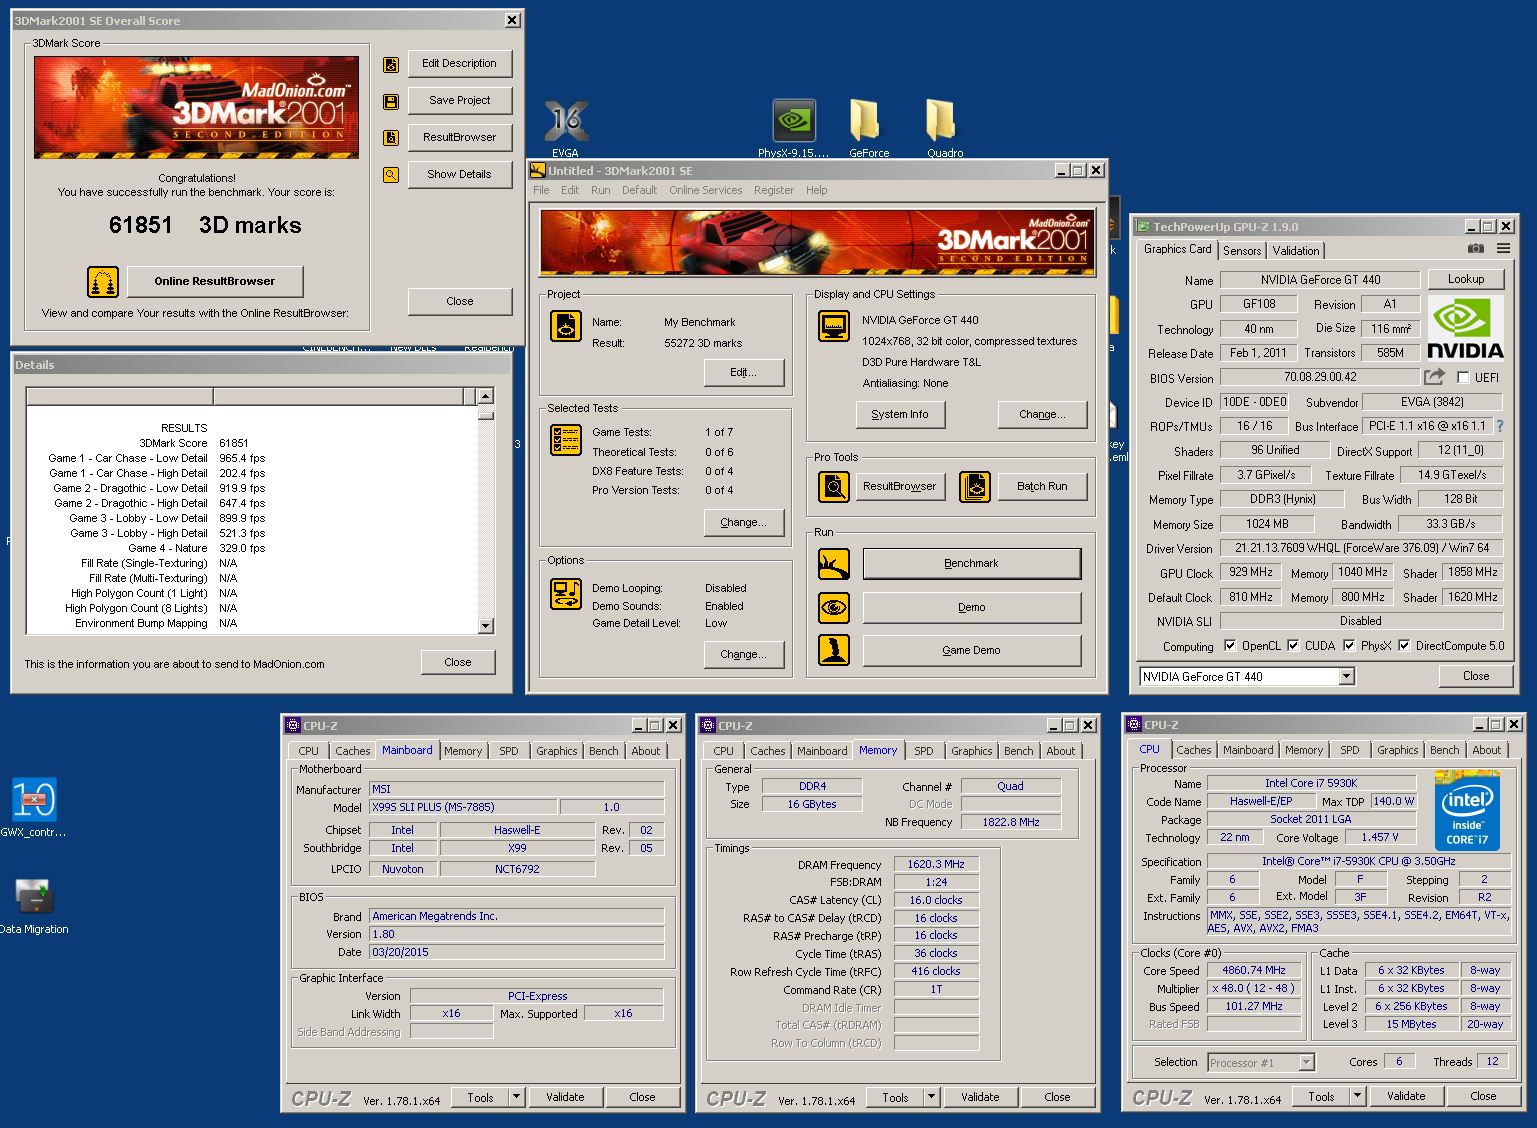Click the GPU-Z screenshot camera icon
Viewport: 1537px width, 1128px height.
(1475, 249)
